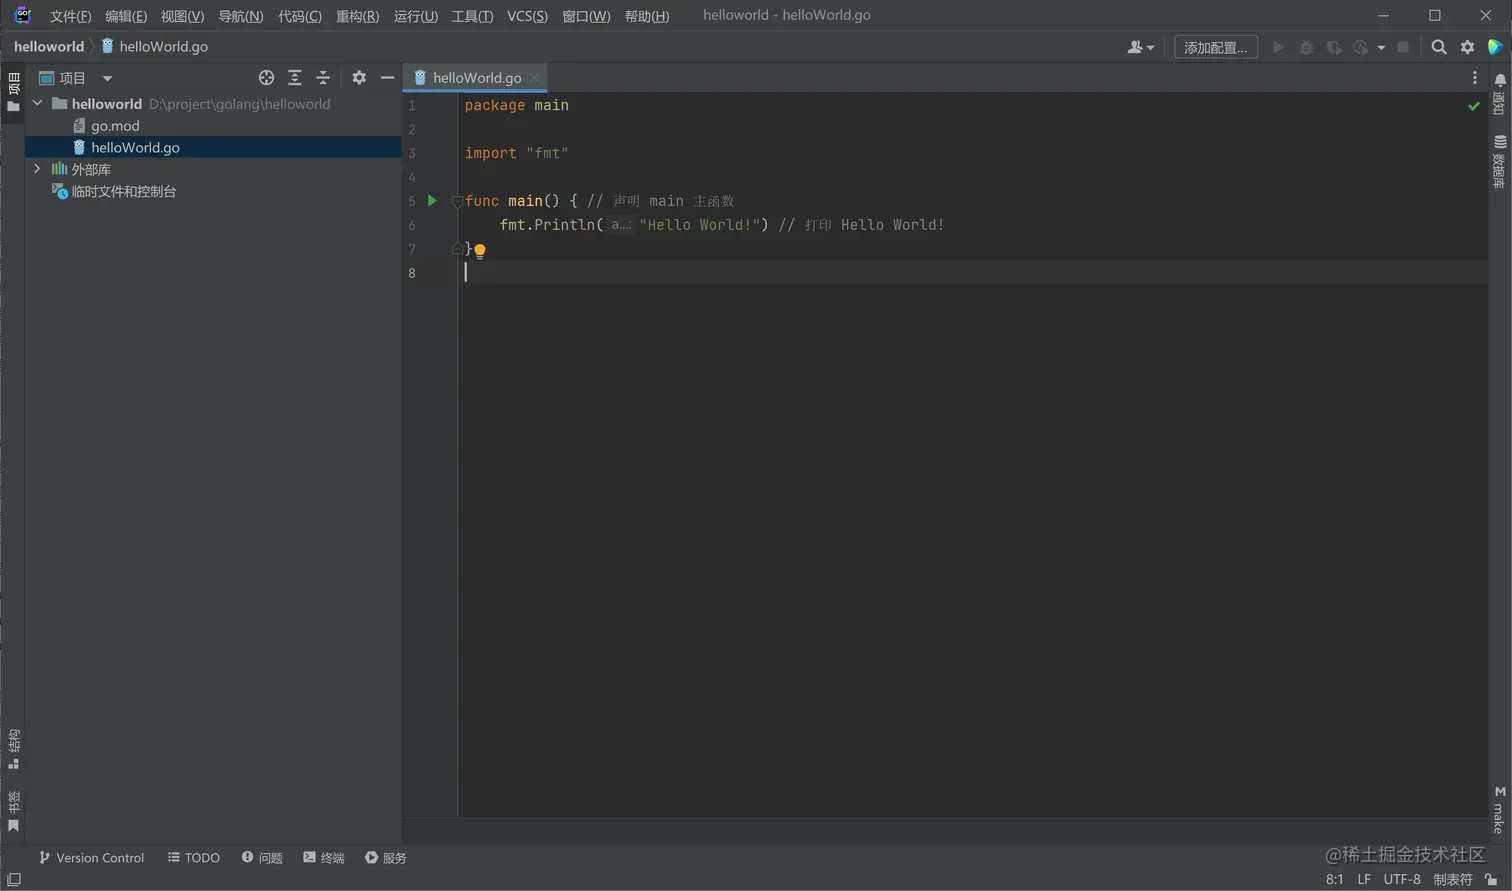Click the Profiler run icon
This screenshot has width=1512, height=891.
pyautogui.click(x=1360, y=47)
